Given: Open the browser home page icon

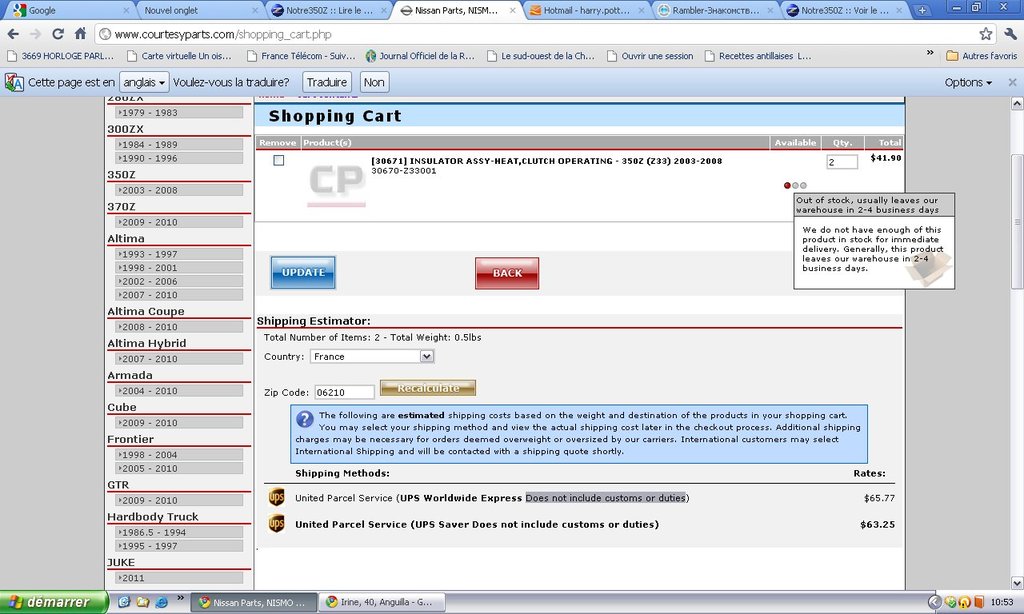Looking at the screenshot, I should [x=80, y=34].
